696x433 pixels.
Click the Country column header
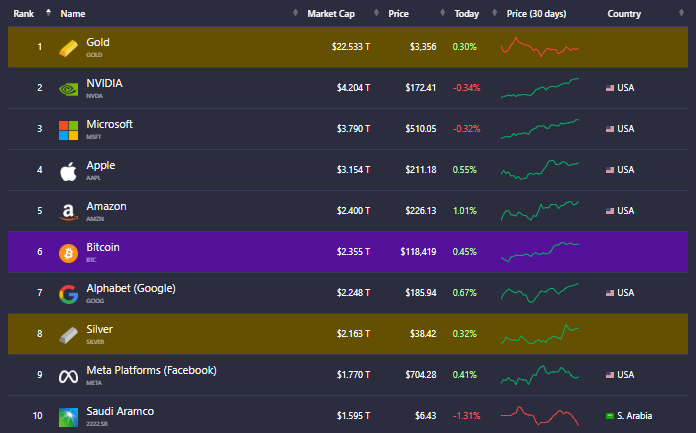[x=624, y=14]
